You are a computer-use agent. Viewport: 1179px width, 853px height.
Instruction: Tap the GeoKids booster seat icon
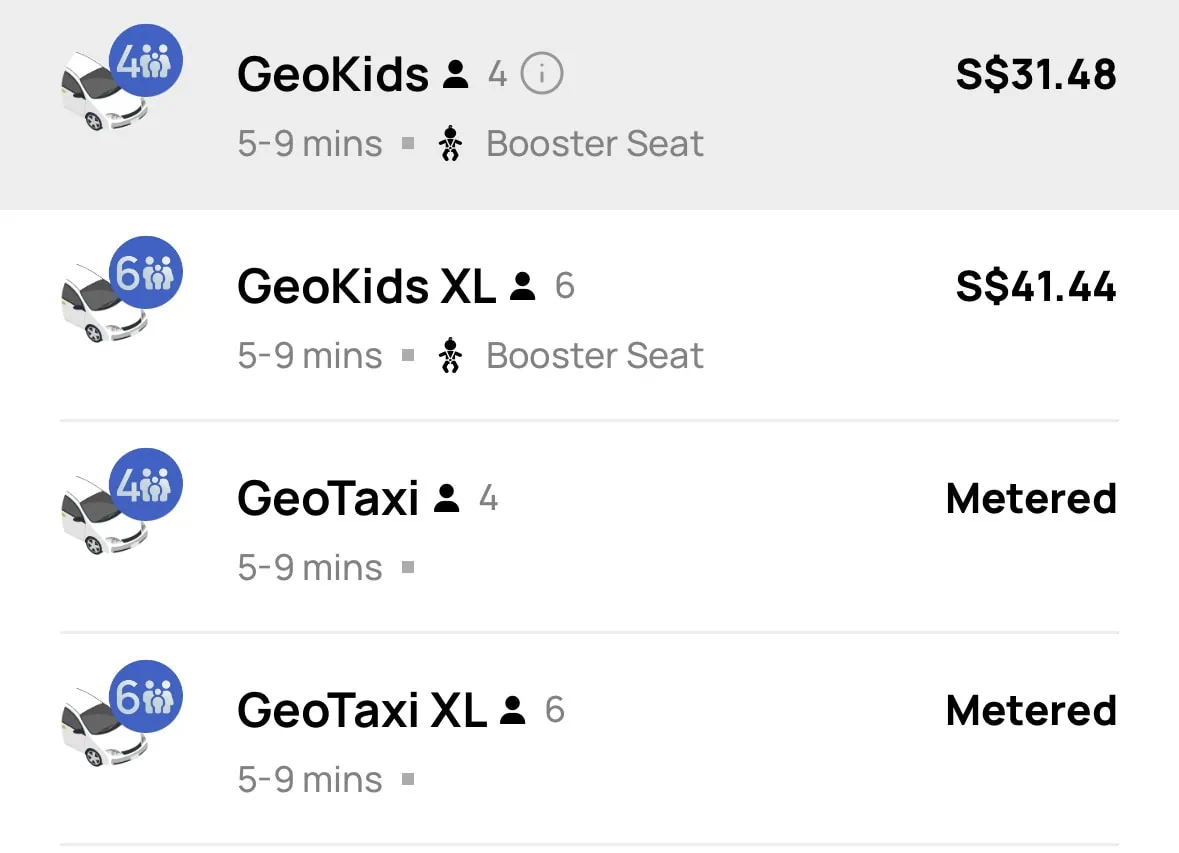point(451,144)
